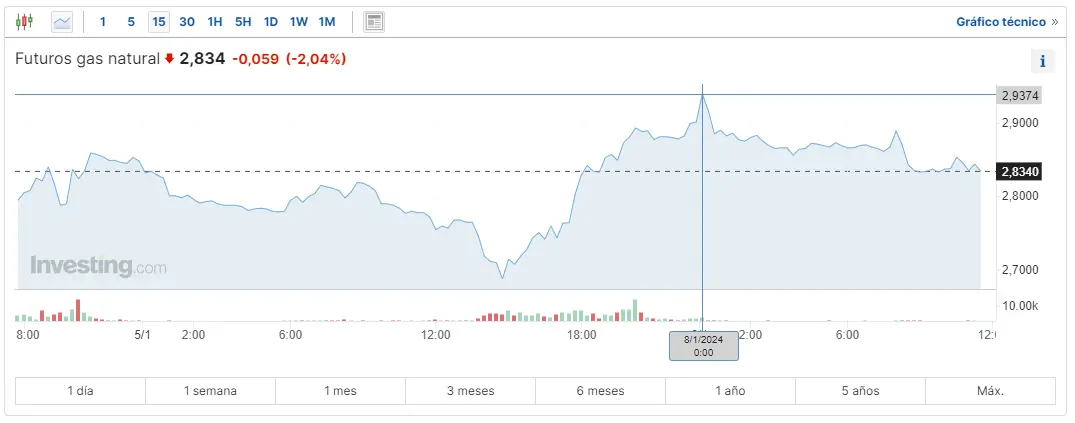This screenshot has width=1075, height=423.
Task: Set interval to 5 minutes
Action: [x=131, y=21]
